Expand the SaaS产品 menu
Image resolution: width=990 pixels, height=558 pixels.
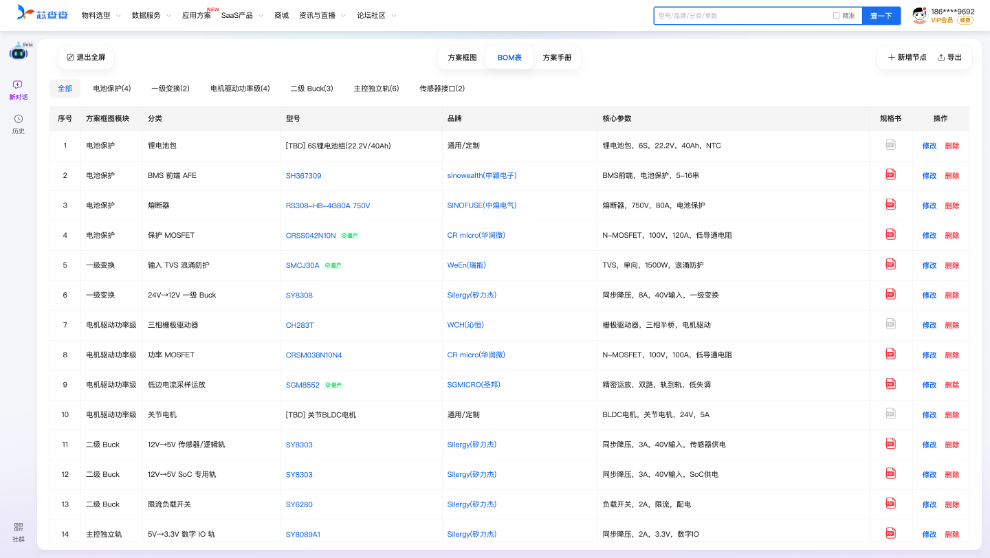pos(242,16)
